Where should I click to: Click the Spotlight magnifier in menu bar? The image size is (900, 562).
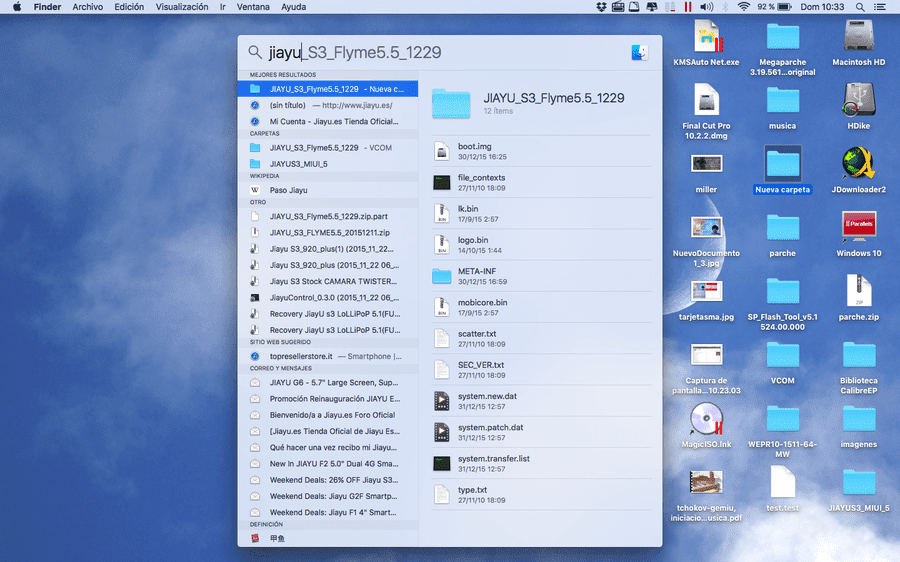coord(860,7)
